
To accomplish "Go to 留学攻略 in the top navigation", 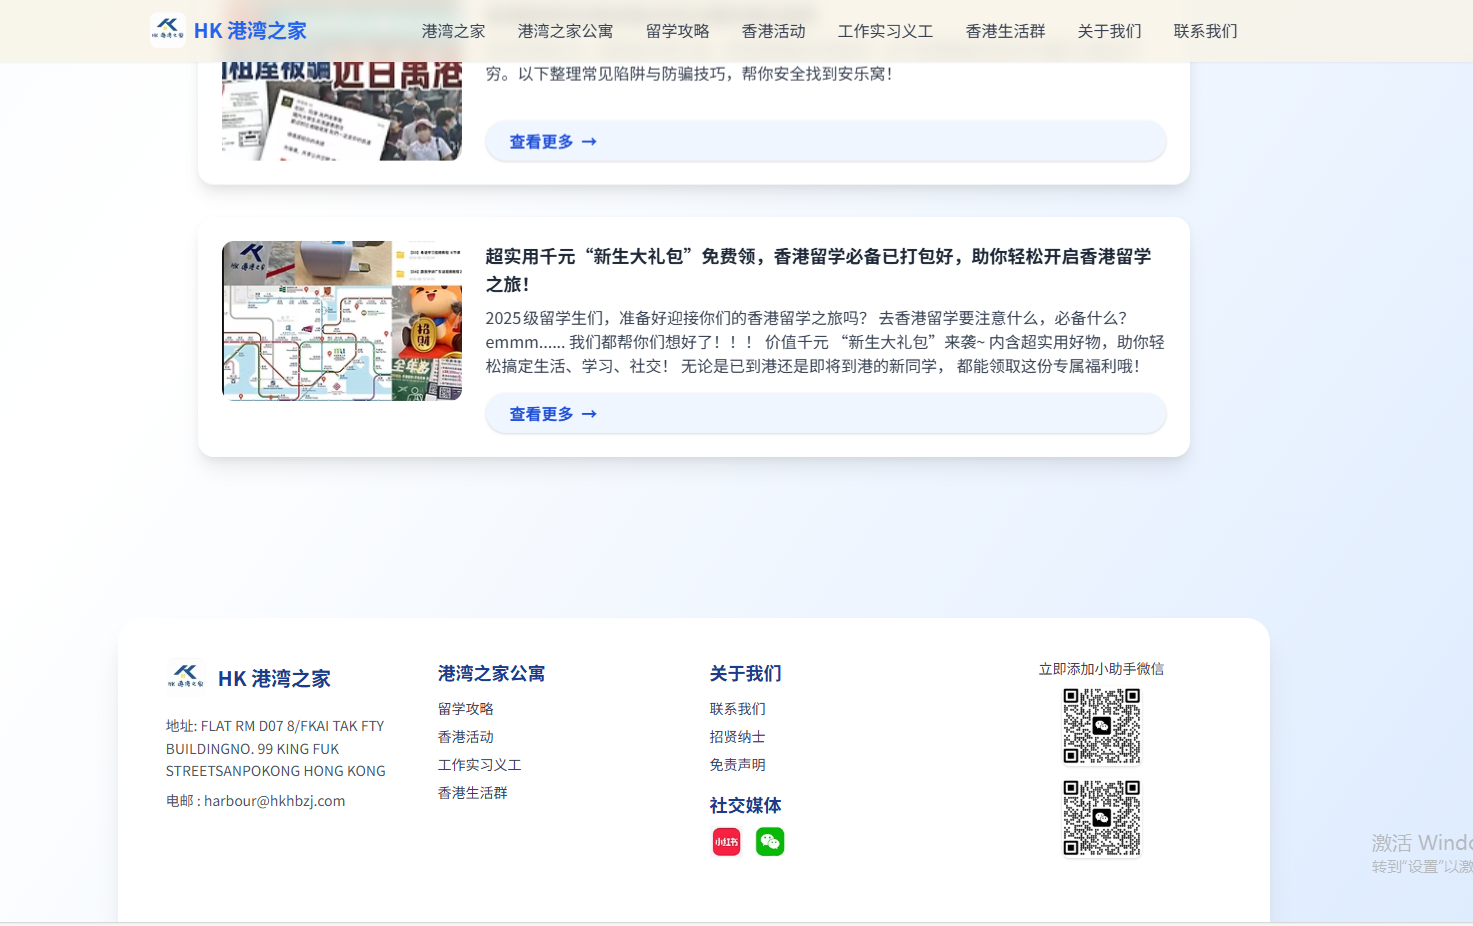I will click(677, 31).
